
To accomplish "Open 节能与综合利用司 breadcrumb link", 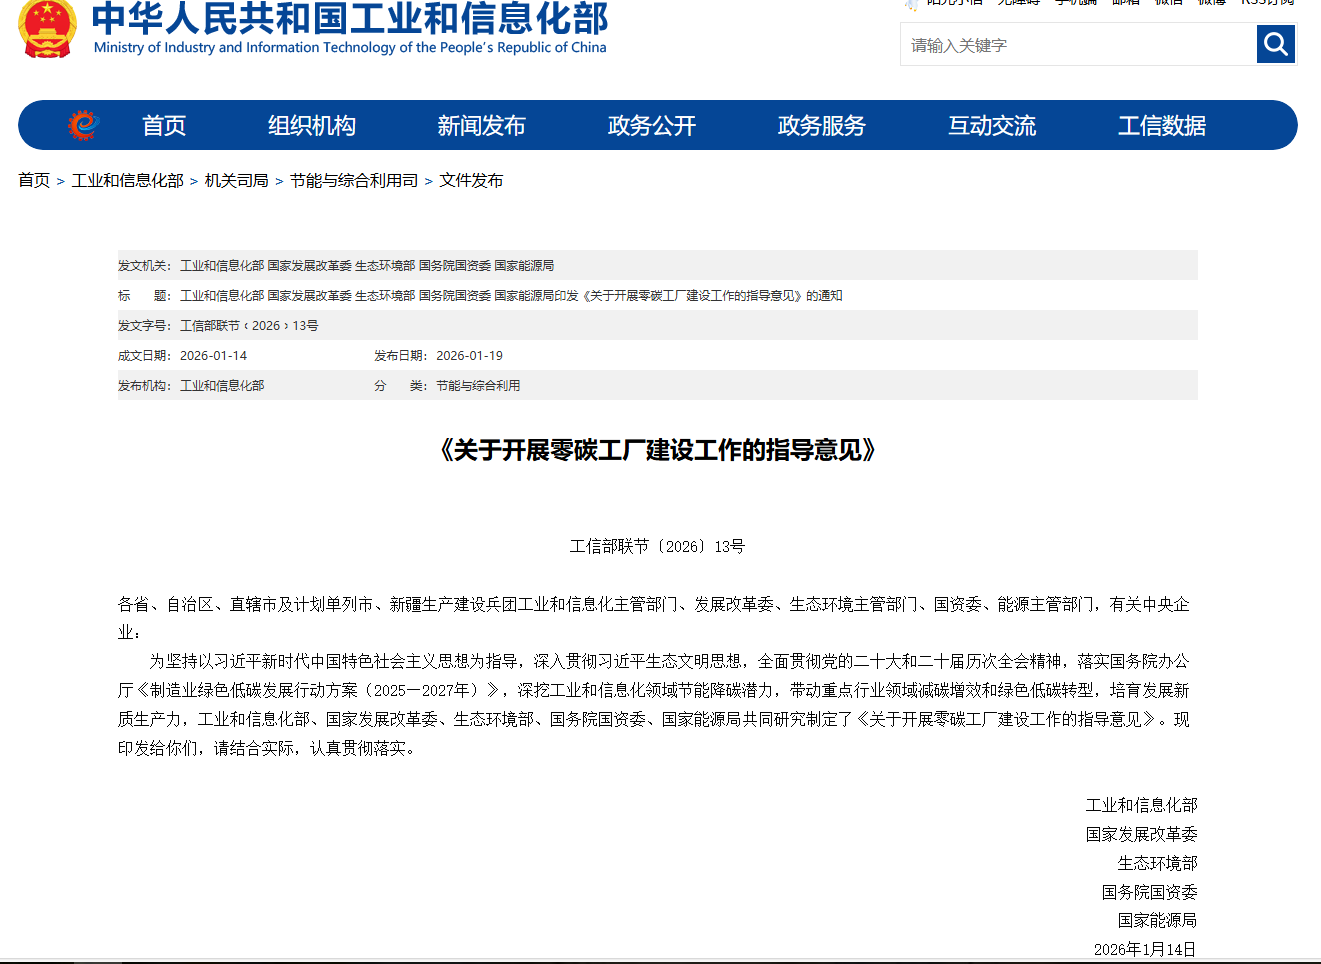I will pyautogui.click(x=353, y=180).
